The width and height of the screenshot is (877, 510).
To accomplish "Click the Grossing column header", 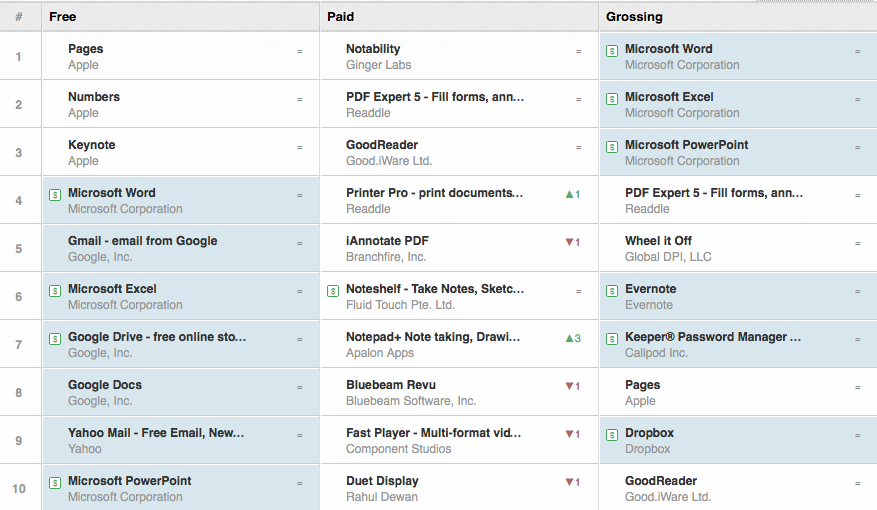I will pos(738,17).
